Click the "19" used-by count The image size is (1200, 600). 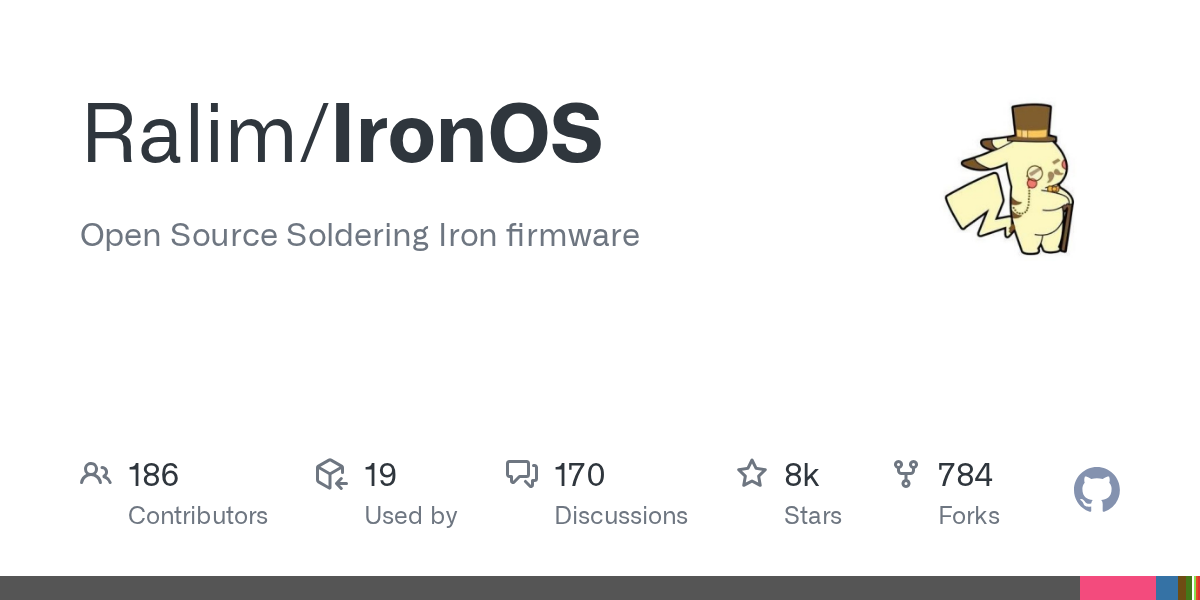click(380, 475)
